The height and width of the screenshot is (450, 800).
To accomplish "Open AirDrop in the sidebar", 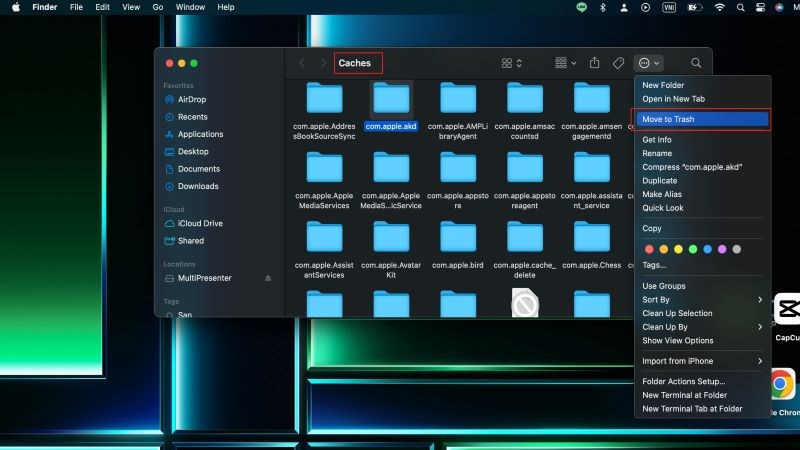I will pos(193,100).
